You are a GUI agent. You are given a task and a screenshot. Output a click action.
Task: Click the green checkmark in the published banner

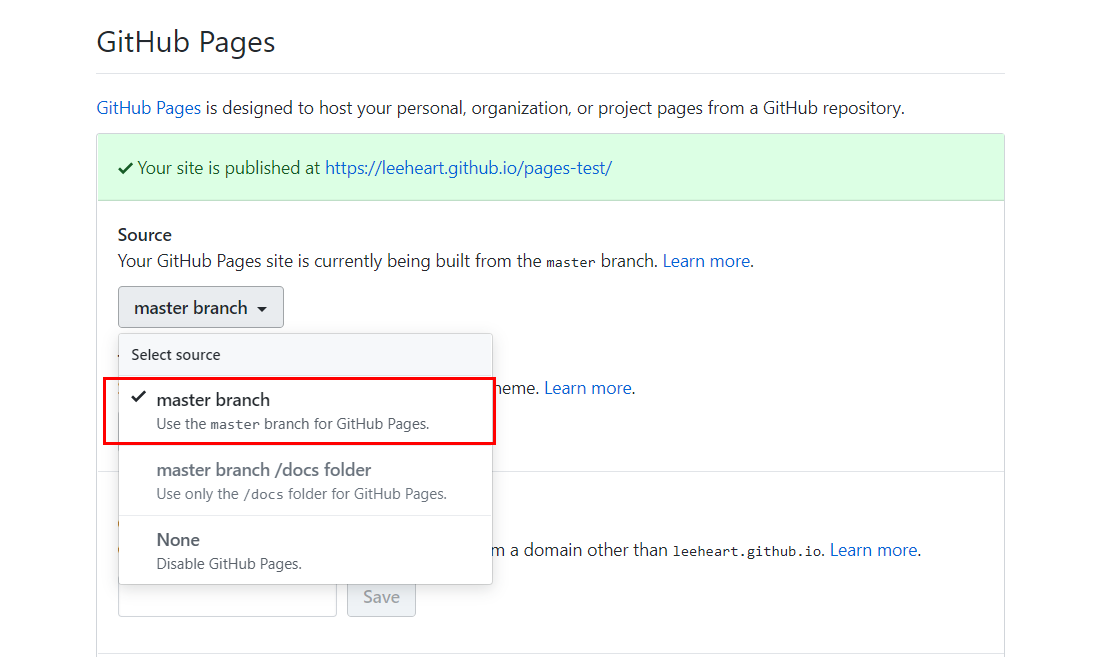click(125, 168)
